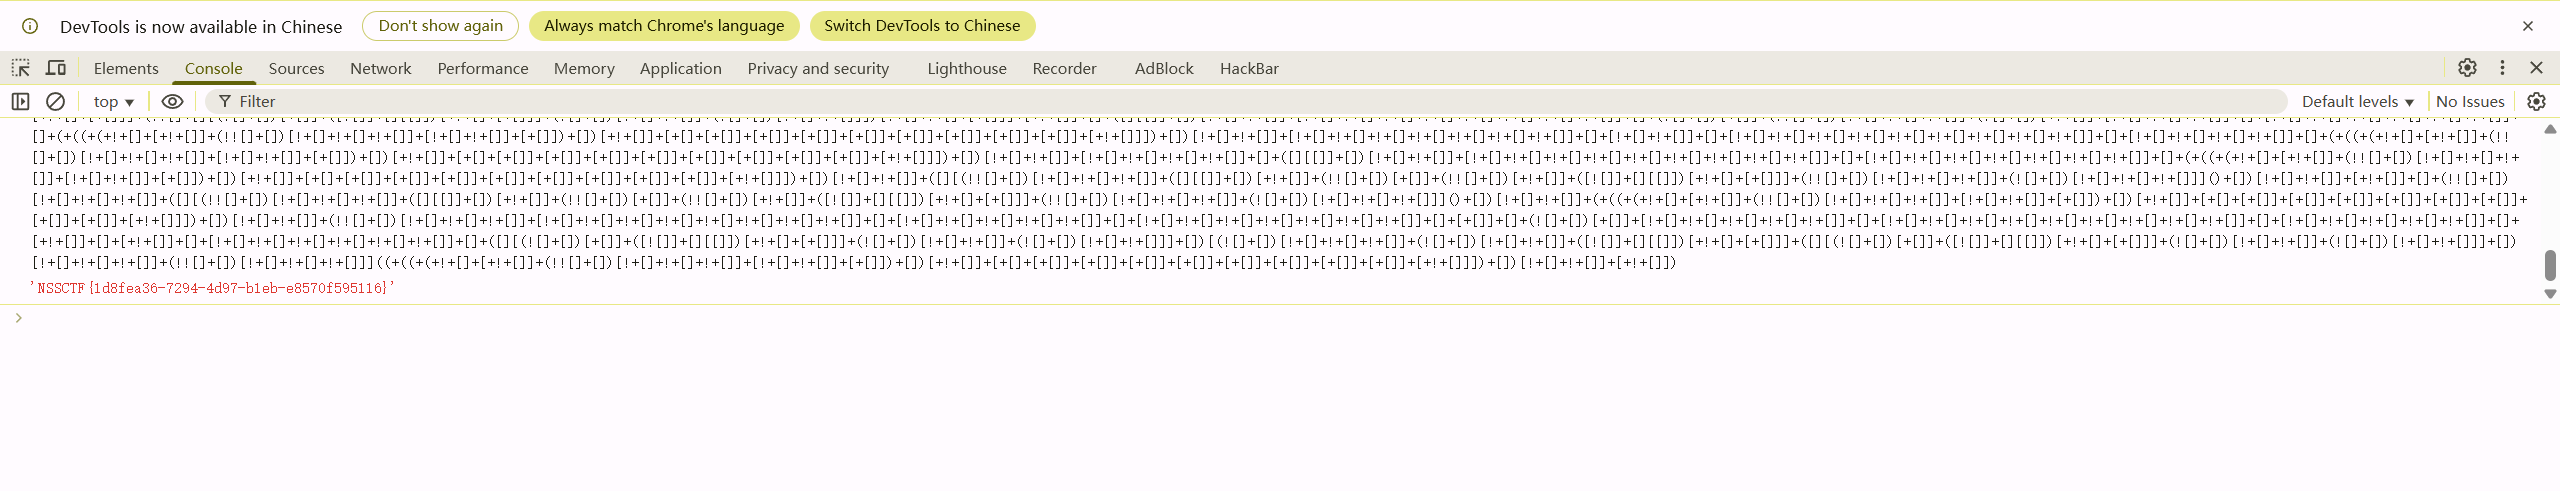Image resolution: width=2560 pixels, height=491 pixels.
Task: Click the console prompt chevron
Action: (18, 318)
